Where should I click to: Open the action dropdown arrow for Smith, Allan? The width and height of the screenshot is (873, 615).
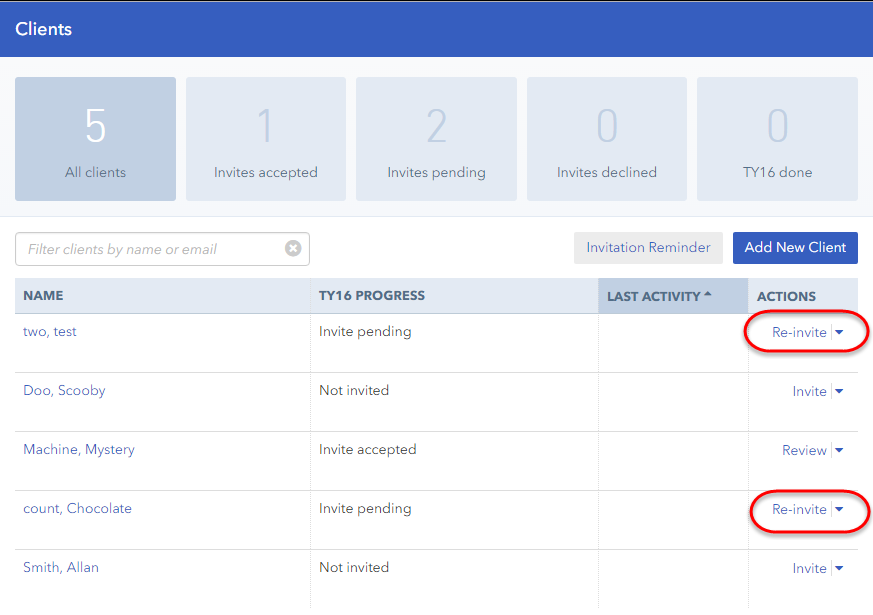pos(839,568)
